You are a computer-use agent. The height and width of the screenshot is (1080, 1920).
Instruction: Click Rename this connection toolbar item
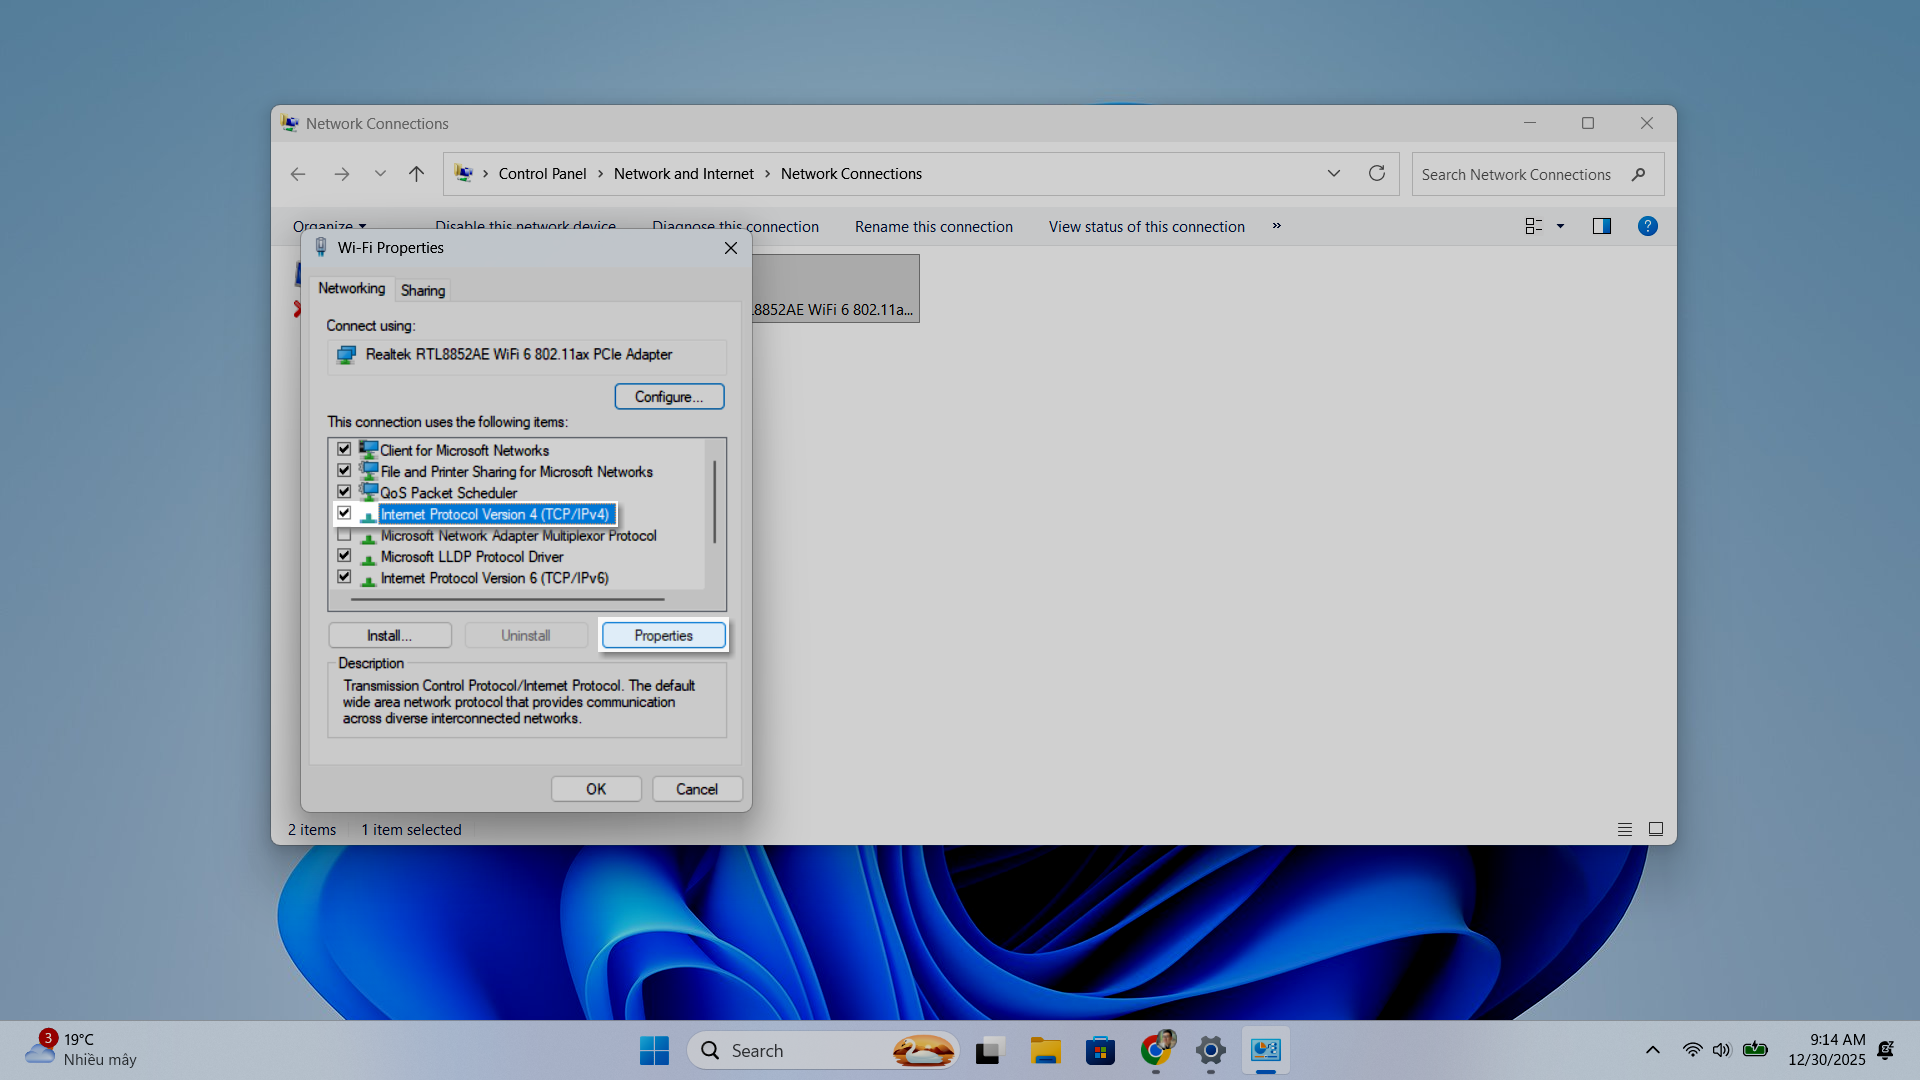coord(933,227)
